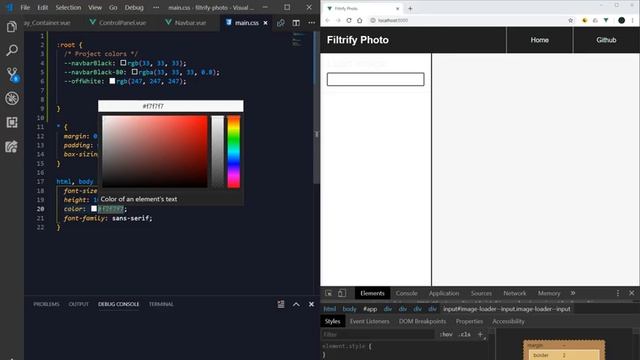
Task: Open the View menu
Action: (x=95, y=7)
